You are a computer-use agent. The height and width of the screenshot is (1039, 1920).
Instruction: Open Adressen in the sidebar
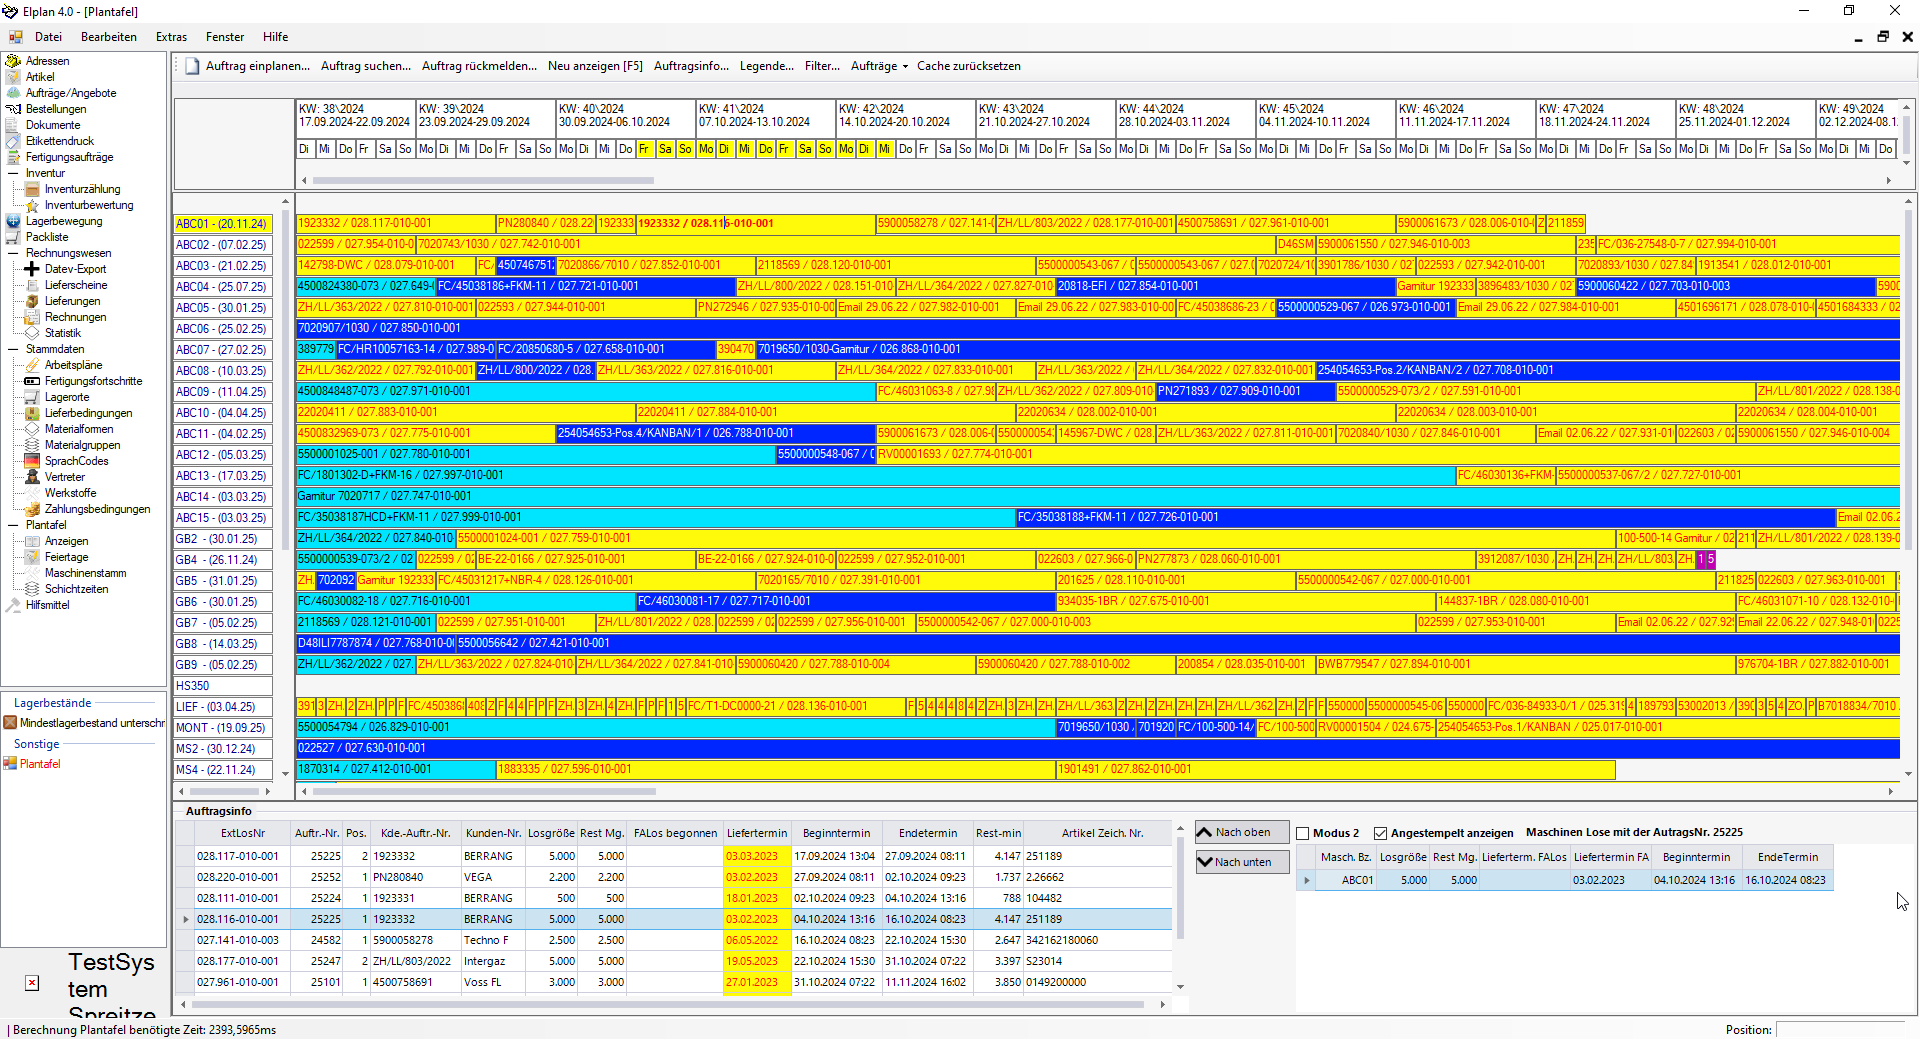(47, 61)
